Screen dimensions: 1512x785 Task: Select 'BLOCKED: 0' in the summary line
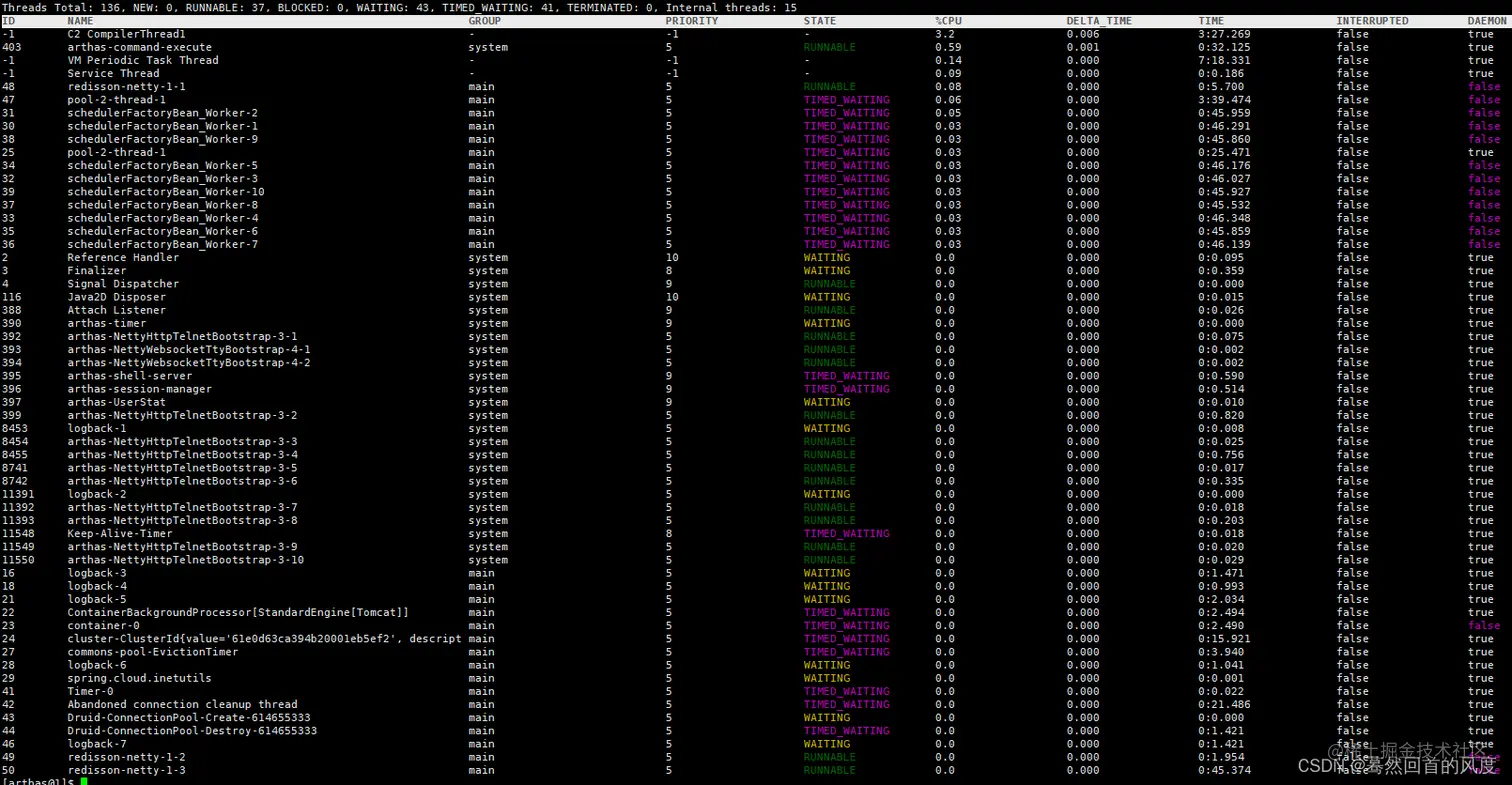click(x=311, y=7)
